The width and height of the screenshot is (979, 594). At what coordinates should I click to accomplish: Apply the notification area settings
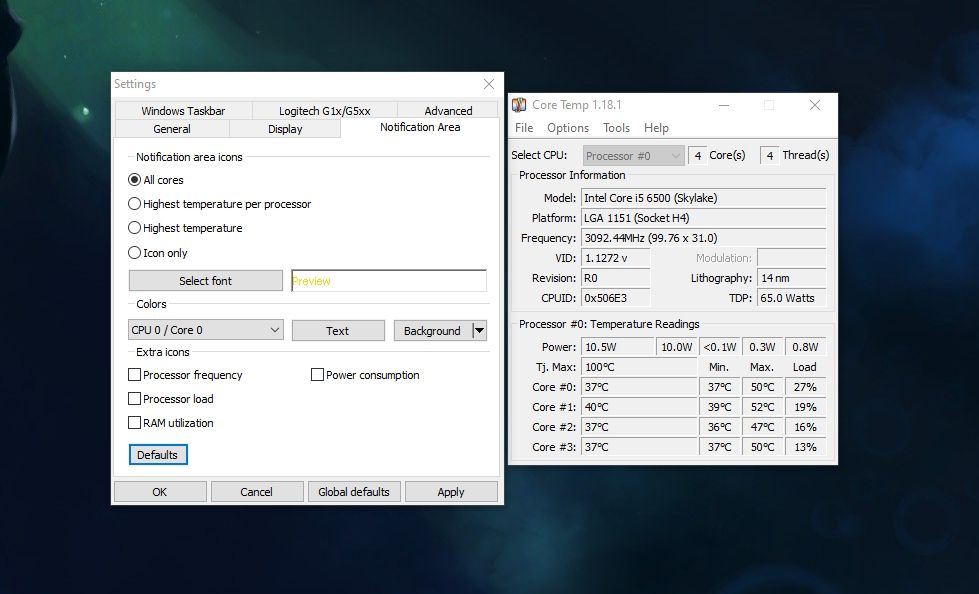[451, 491]
